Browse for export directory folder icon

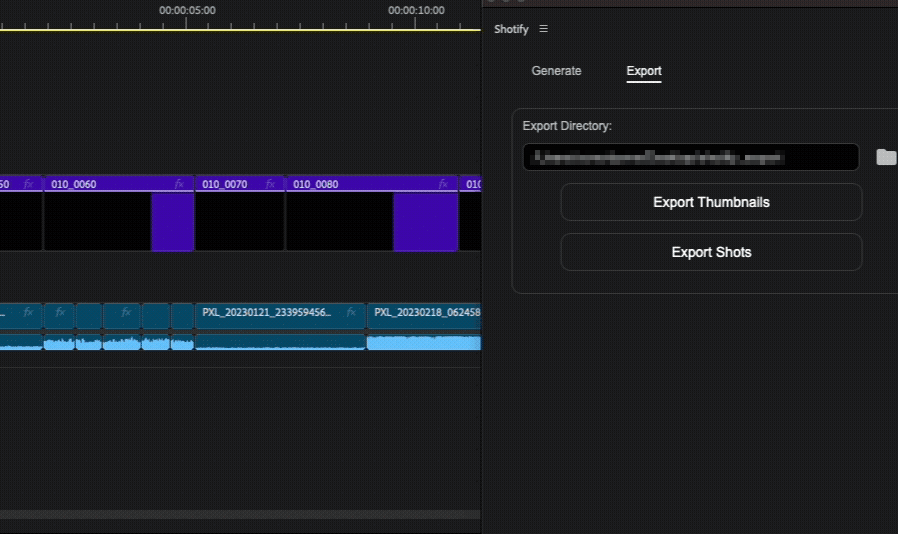(x=886, y=157)
